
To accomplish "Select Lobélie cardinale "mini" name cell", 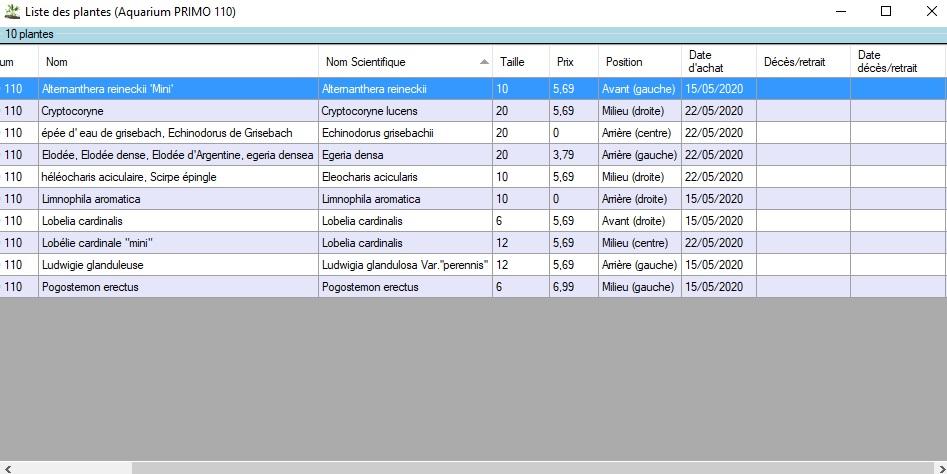I will point(179,243).
